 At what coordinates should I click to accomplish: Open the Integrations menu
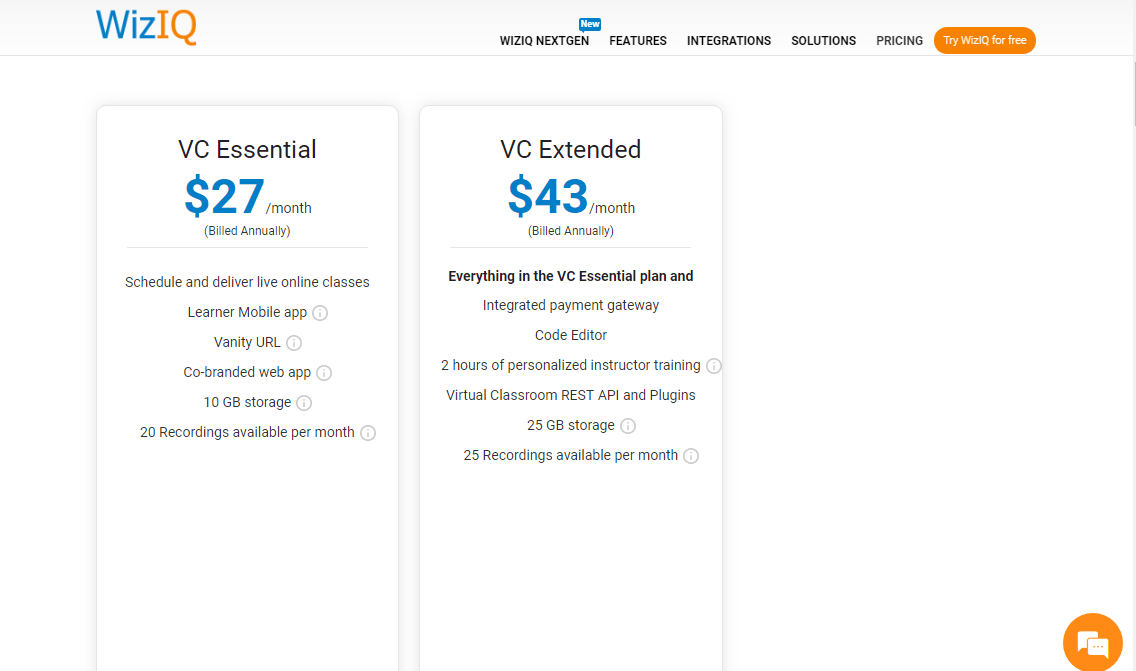729,41
